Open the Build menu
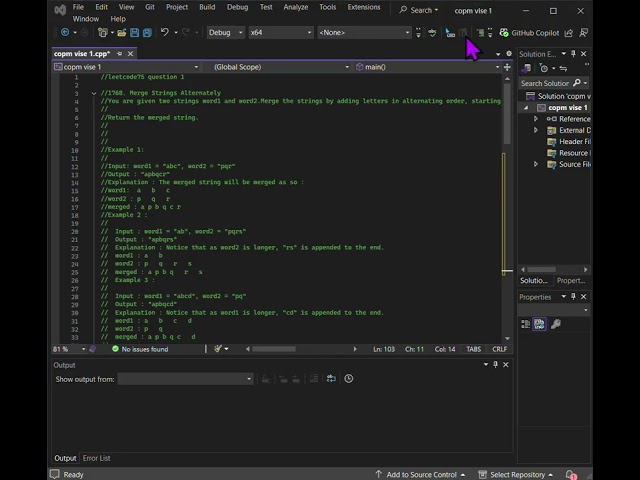Viewport: 640px width, 480px height. point(207,7)
